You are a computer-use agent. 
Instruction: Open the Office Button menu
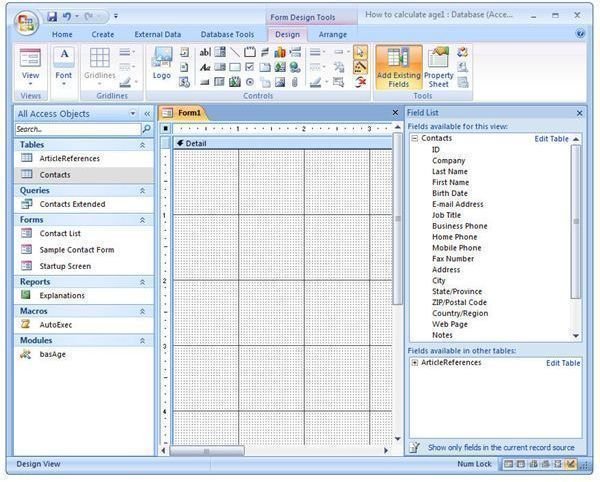26,22
